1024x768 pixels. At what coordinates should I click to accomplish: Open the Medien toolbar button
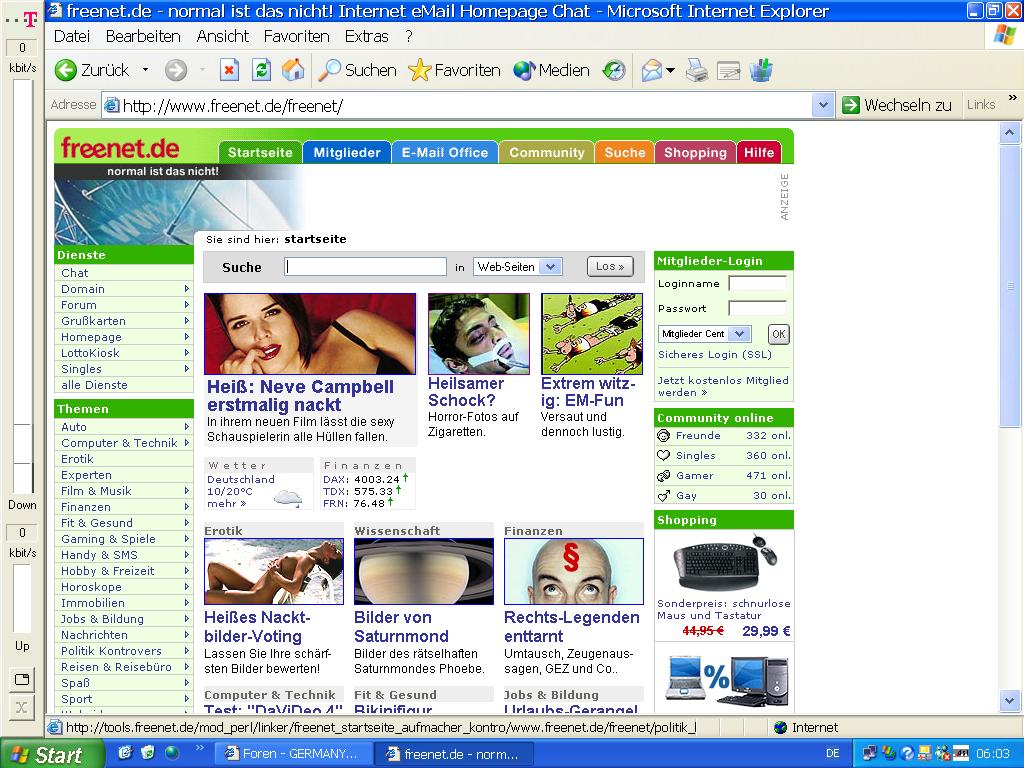[x=551, y=70]
